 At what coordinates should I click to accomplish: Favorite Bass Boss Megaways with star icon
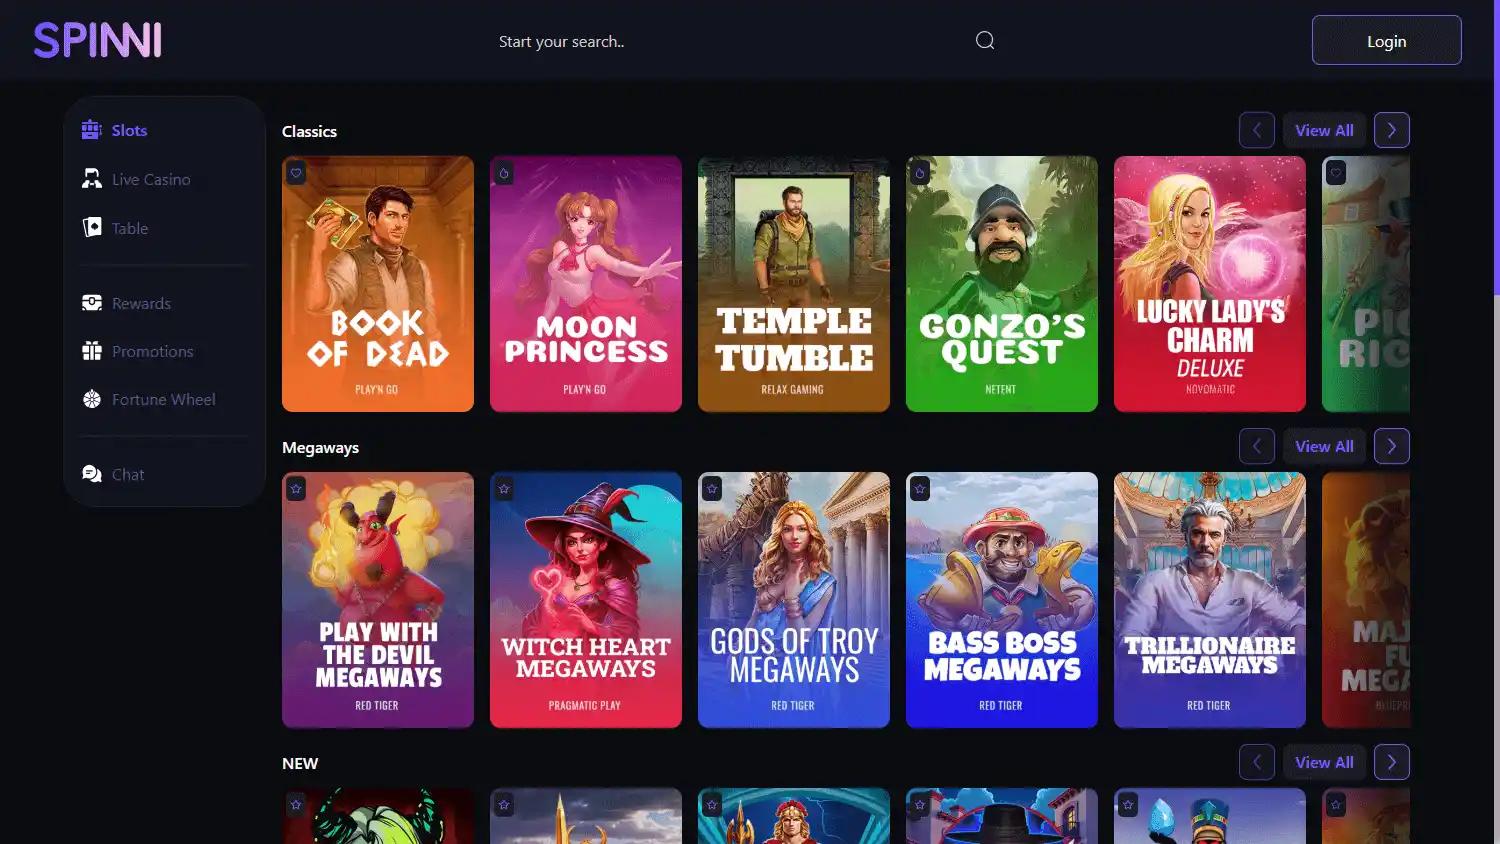click(920, 489)
